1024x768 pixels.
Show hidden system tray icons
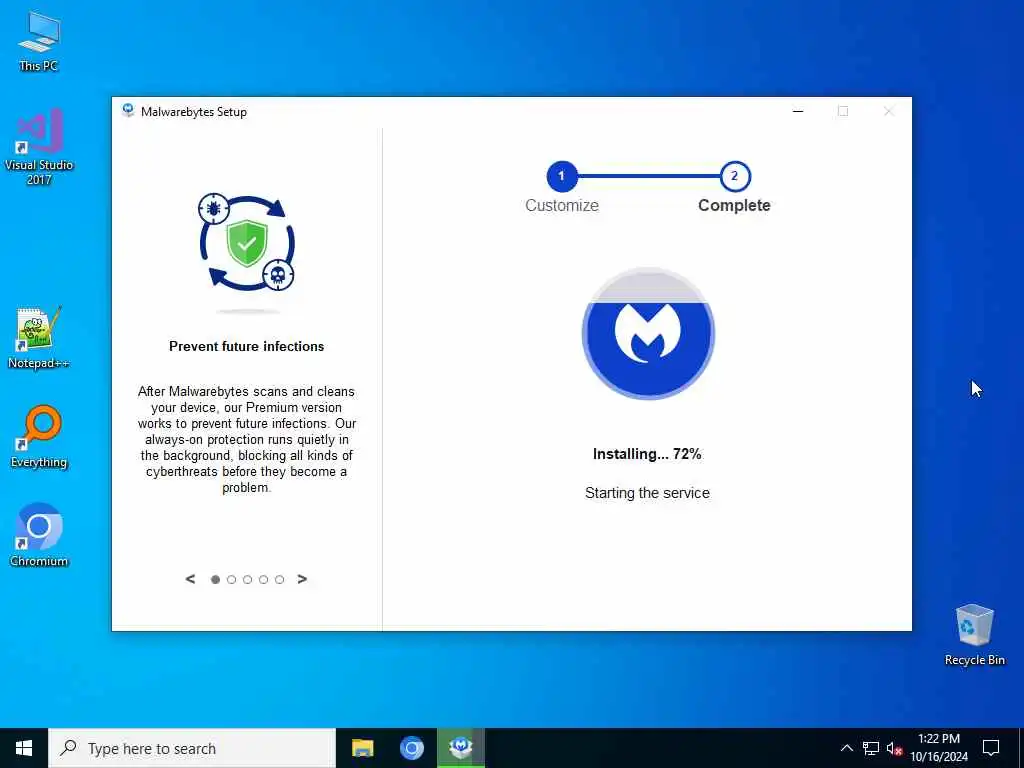(846, 748)
